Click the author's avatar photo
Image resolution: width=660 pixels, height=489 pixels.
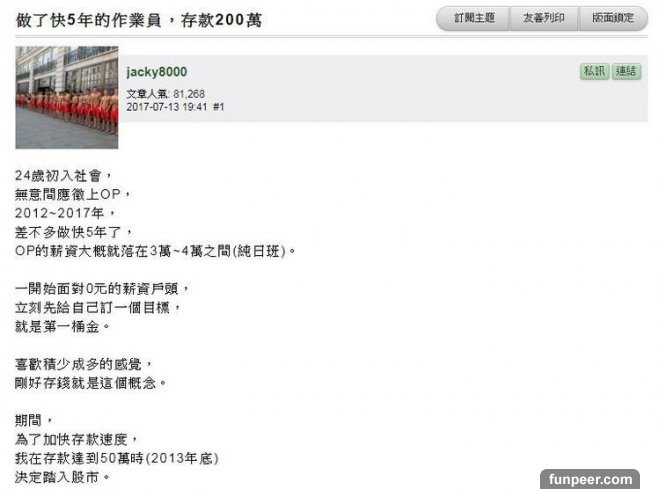pos(67,97)
